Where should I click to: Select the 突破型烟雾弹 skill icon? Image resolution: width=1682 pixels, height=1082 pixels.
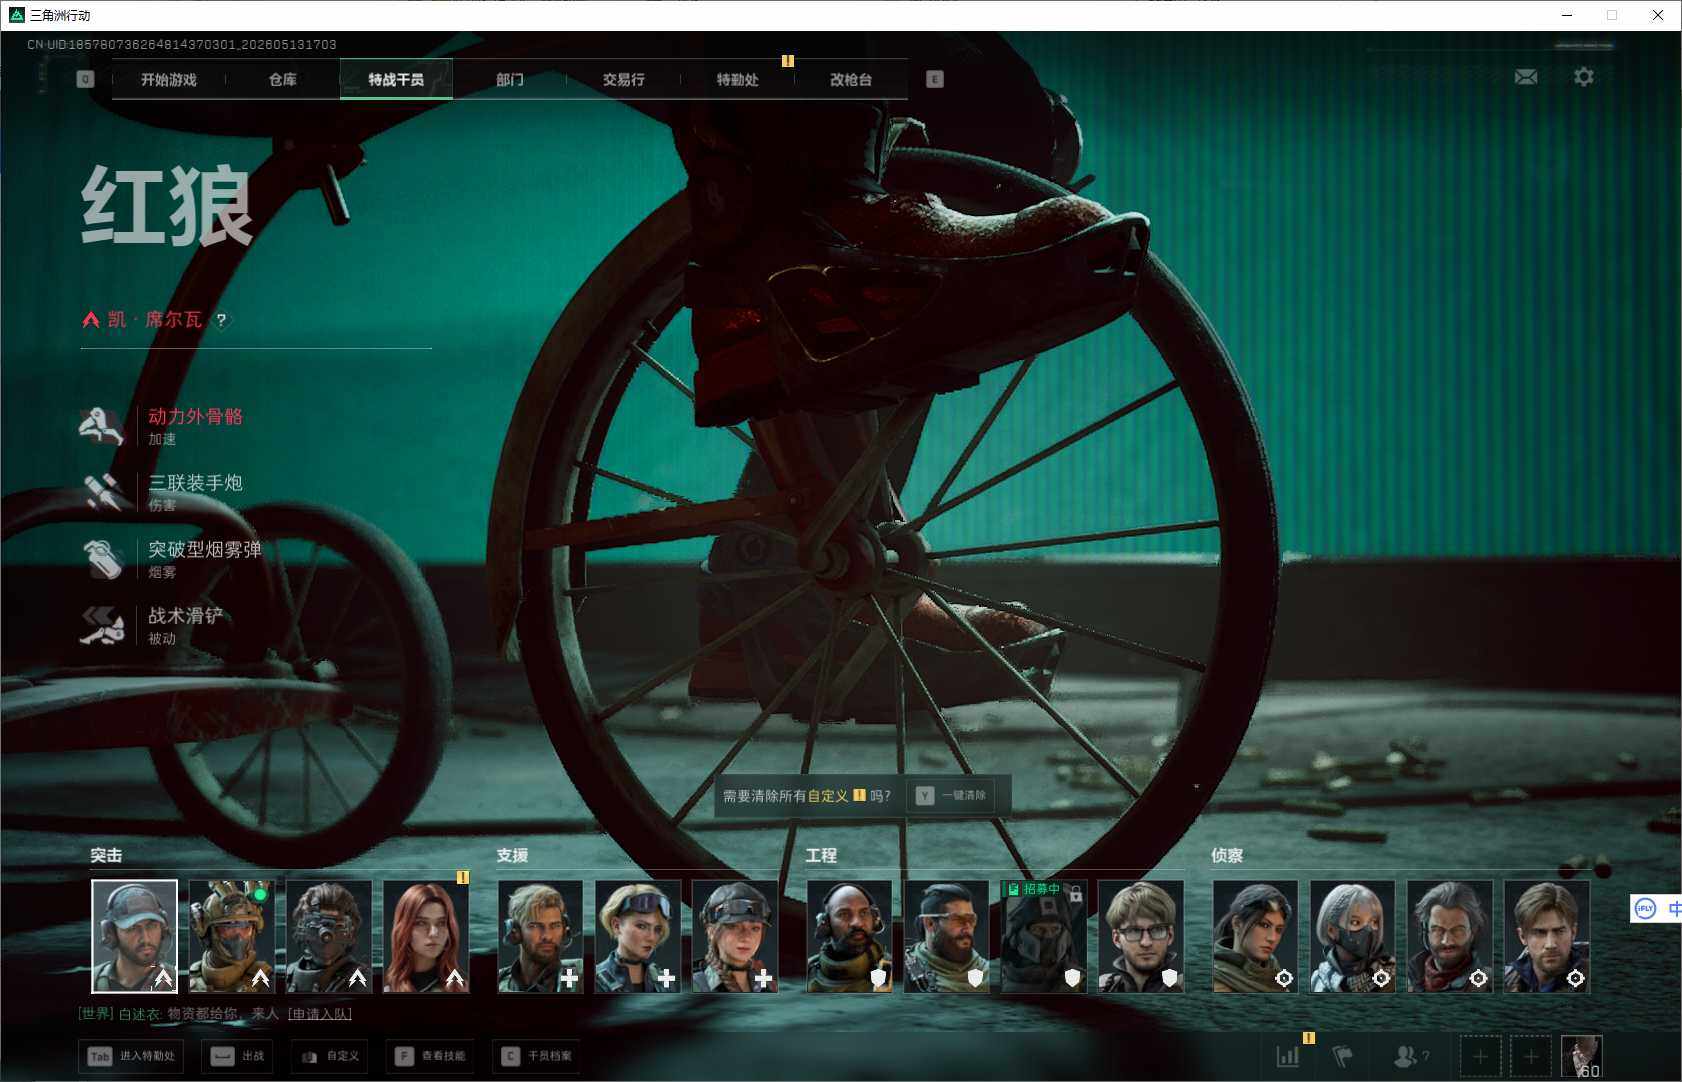[x=102, y=559]
